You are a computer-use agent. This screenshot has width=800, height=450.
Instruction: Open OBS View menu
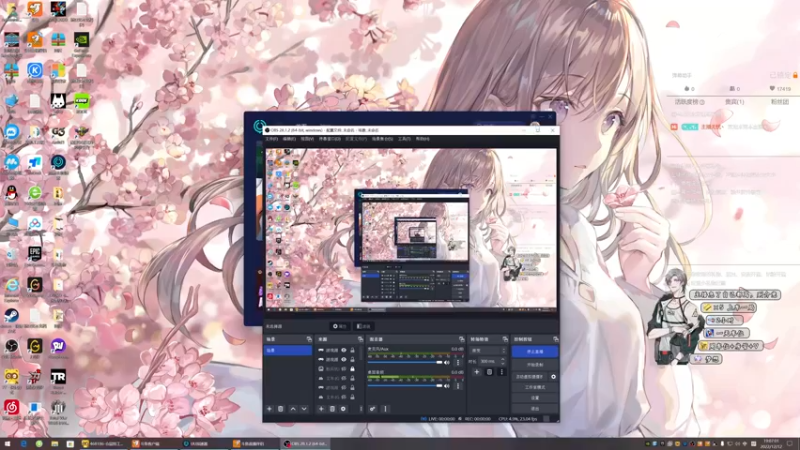click(307, 139)
